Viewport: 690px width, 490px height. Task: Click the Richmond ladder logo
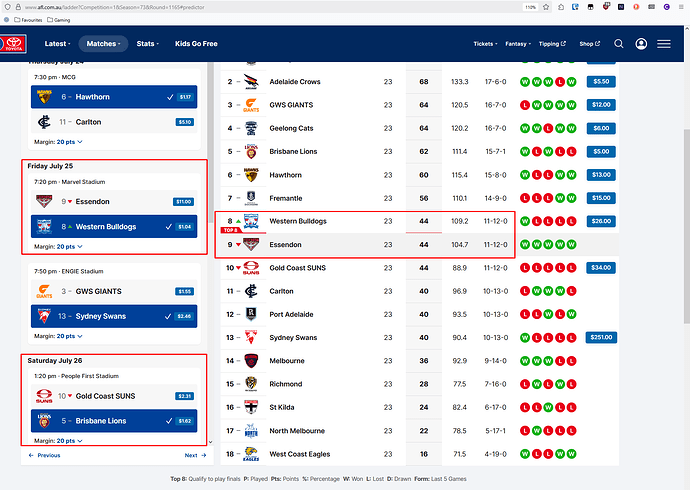pos(251,384)
